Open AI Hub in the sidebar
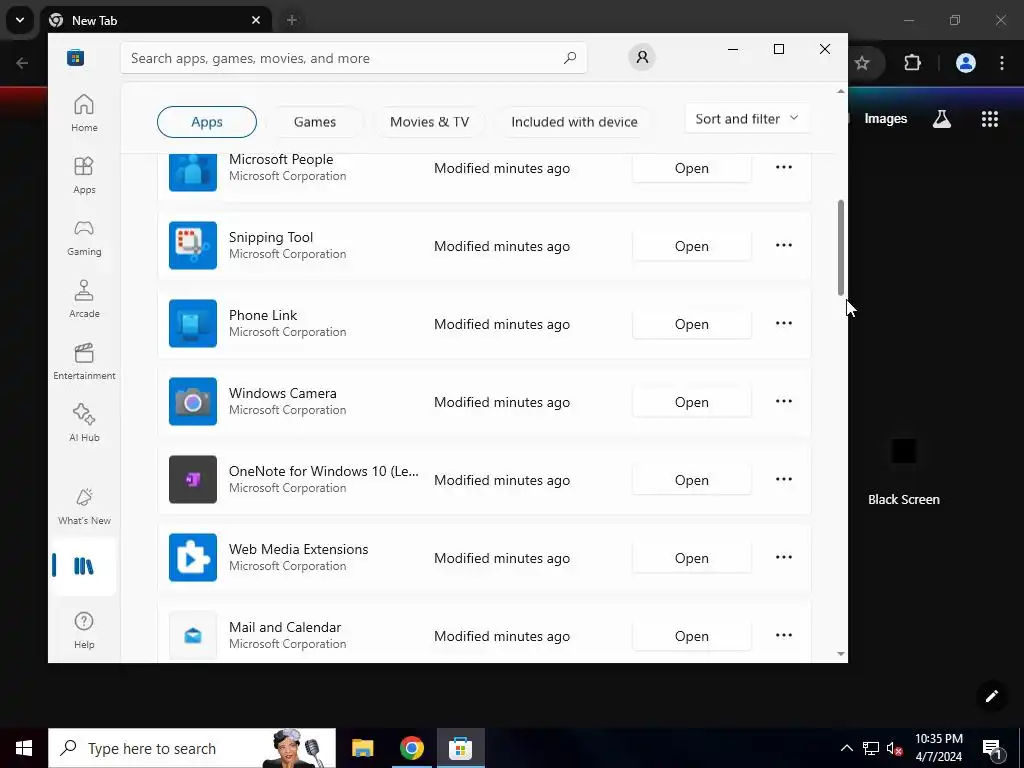The image size is (1024, 768). tap(84, 423)
